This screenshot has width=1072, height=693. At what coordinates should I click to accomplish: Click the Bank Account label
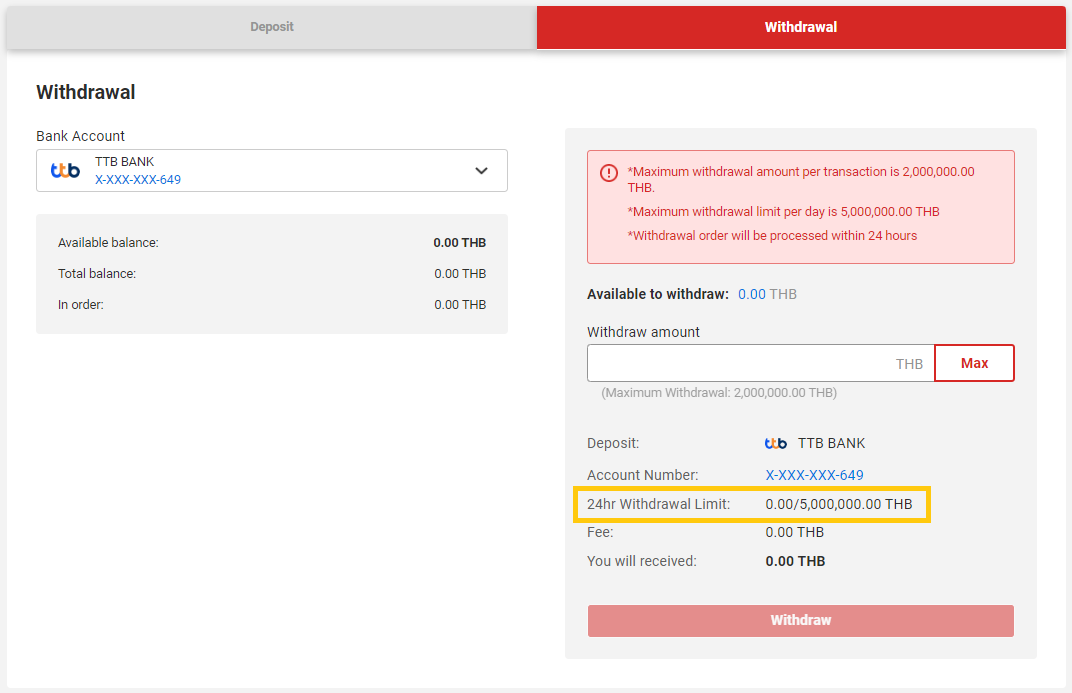[x=81, y=136]
